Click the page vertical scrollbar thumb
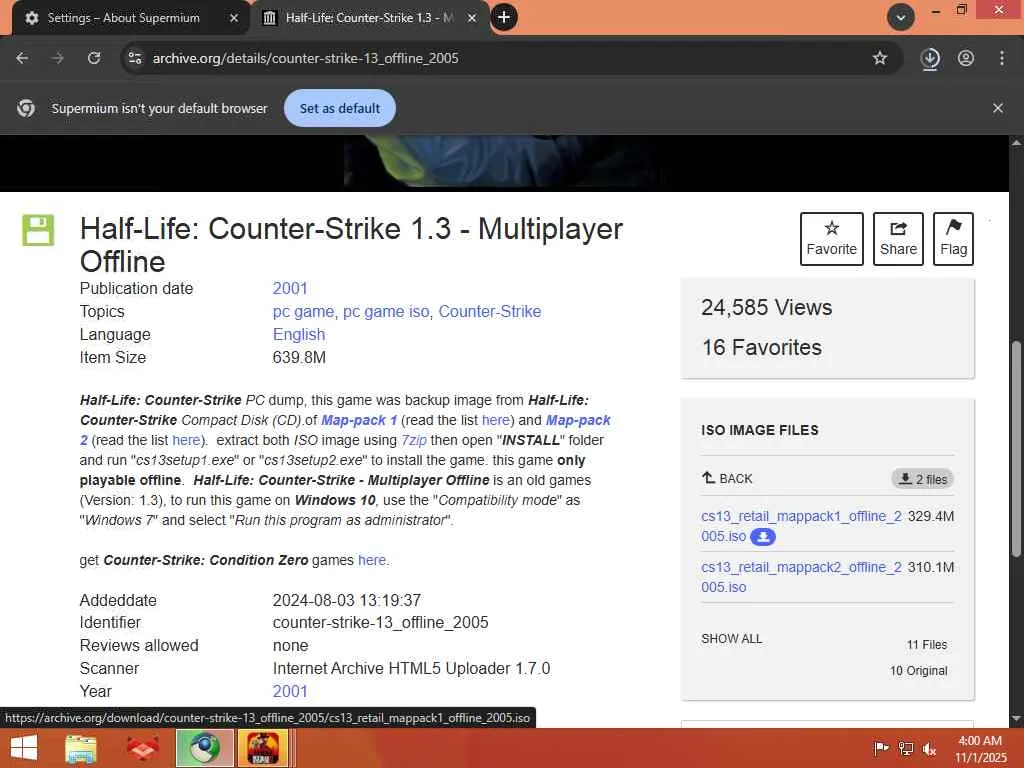The height and width of the screenshot is (768, 1024). [x=1016, y=449]
